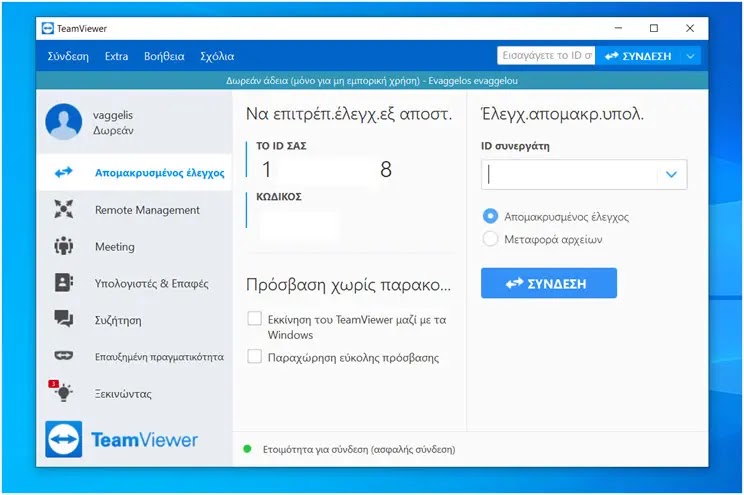Open the Σχόλια menu
Image resolution: width=744 pixels, height=495 pixels.
[217, 56]
